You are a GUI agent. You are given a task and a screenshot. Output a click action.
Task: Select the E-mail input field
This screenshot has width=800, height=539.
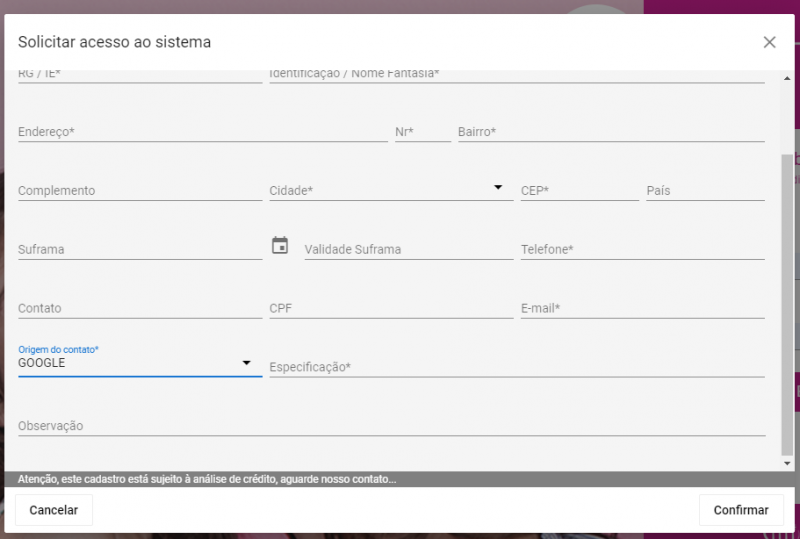(x=642, y=309)
